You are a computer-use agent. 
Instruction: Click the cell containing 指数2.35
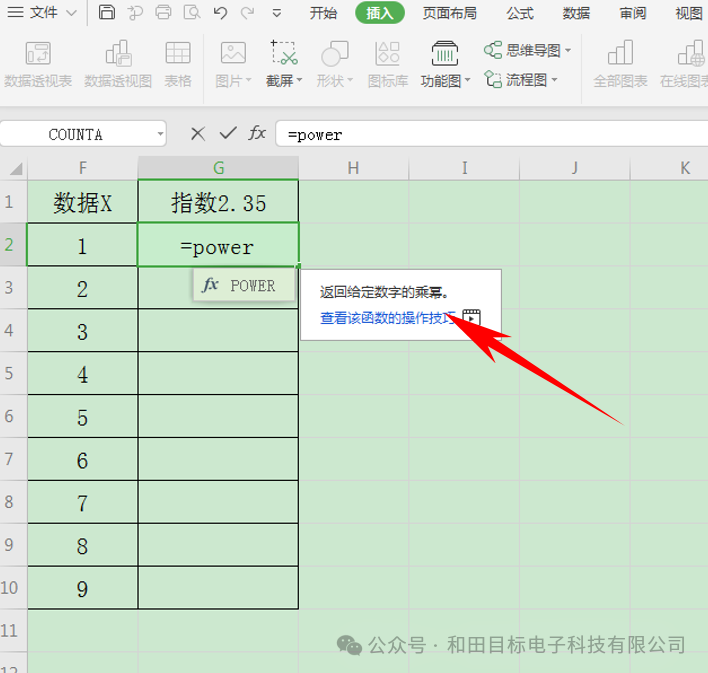coord(218,201)
